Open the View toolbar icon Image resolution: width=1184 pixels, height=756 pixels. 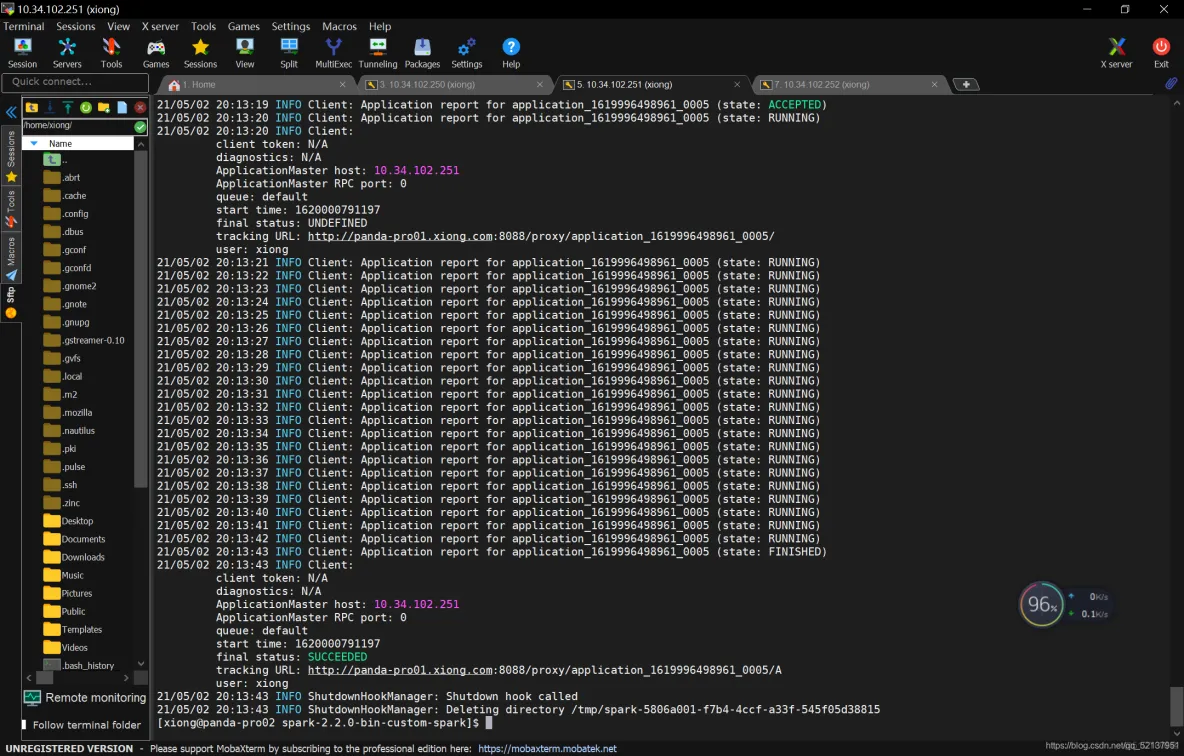(245, 53)
